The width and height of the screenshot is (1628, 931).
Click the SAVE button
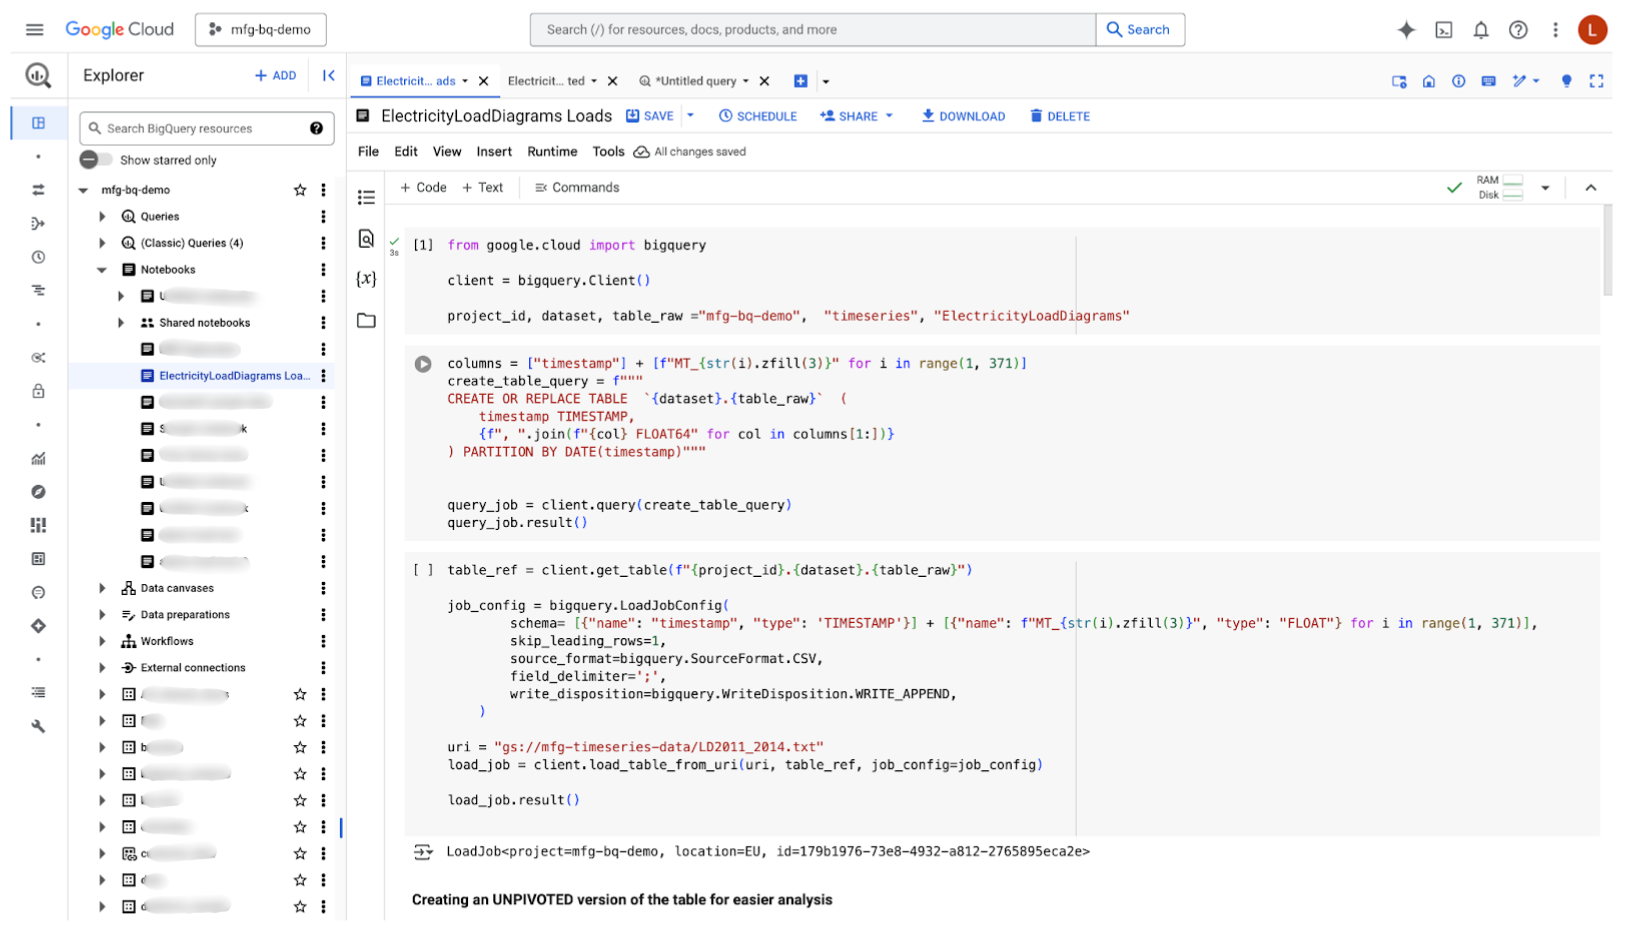[x=650, y=116]
